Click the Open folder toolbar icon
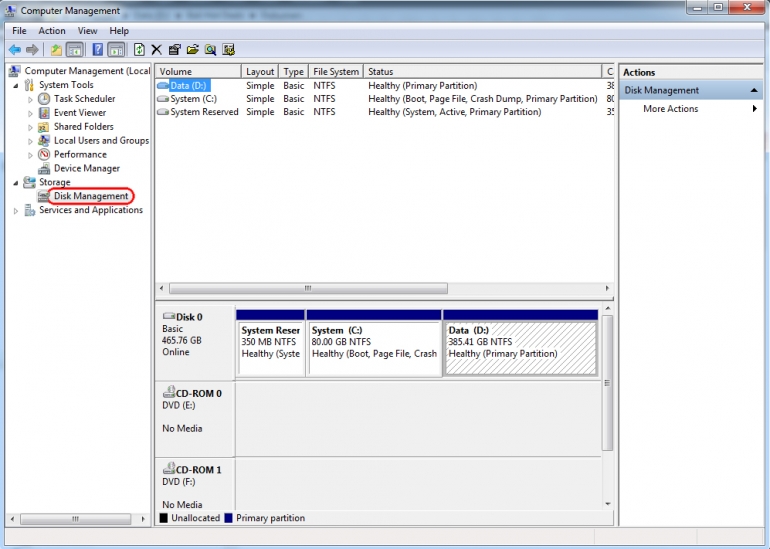The width and height of the screenshot is (770, 549). [192, 50]
